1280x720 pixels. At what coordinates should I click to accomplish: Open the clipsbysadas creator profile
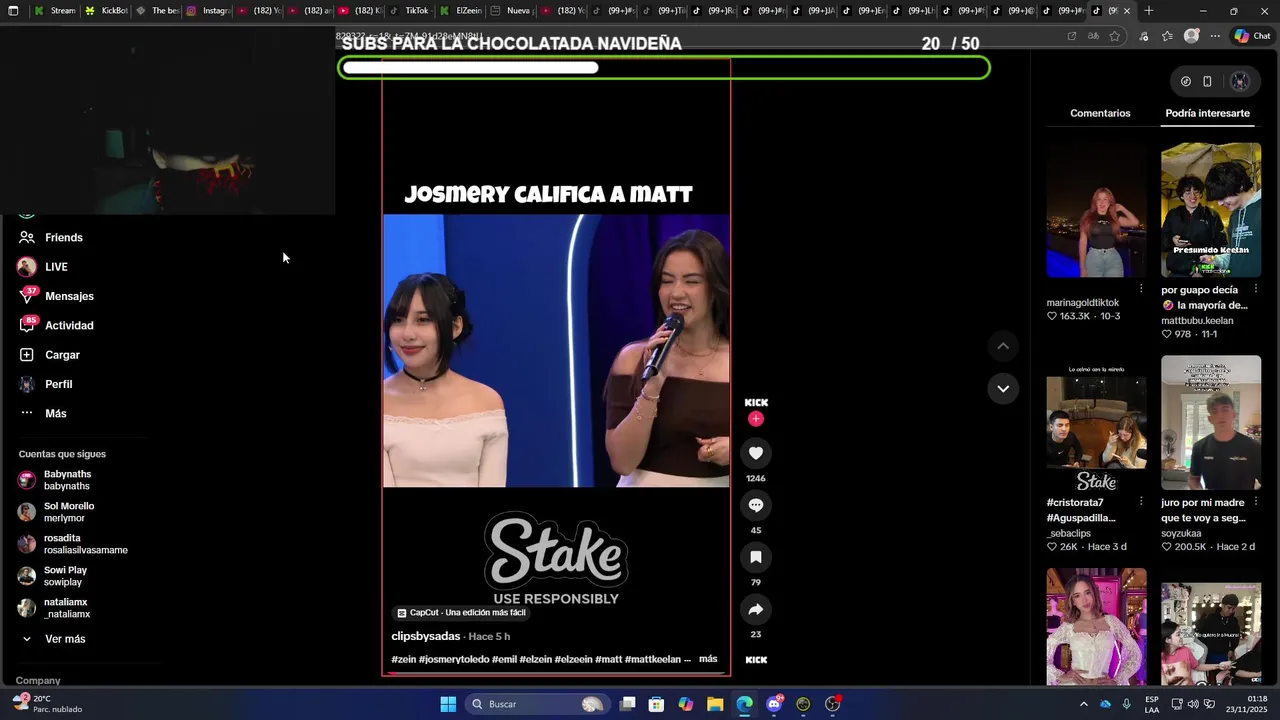(x=426, y=636)
